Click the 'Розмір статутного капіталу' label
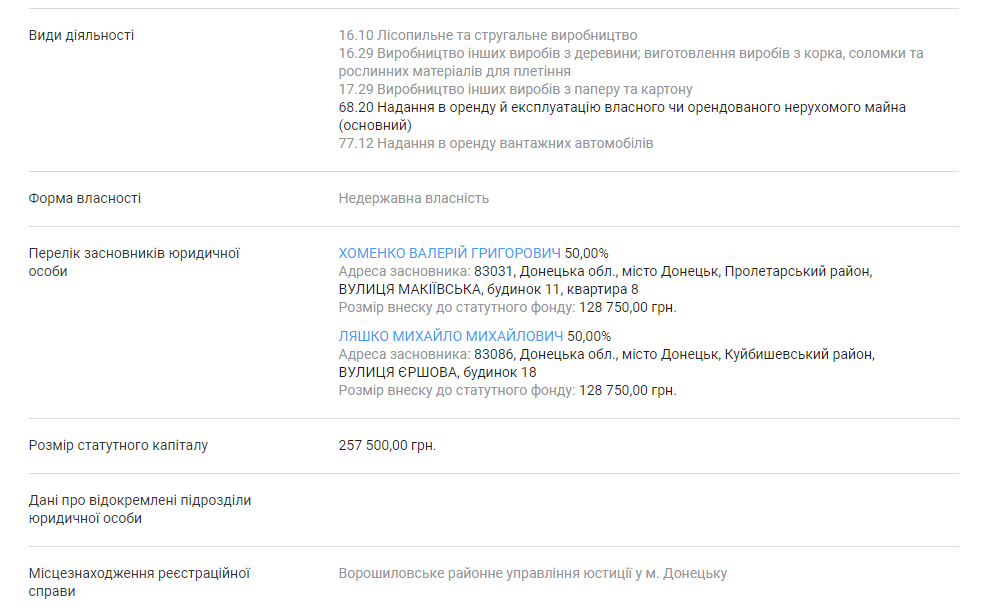This screenshot has width=984, height=614. (118, 445)
